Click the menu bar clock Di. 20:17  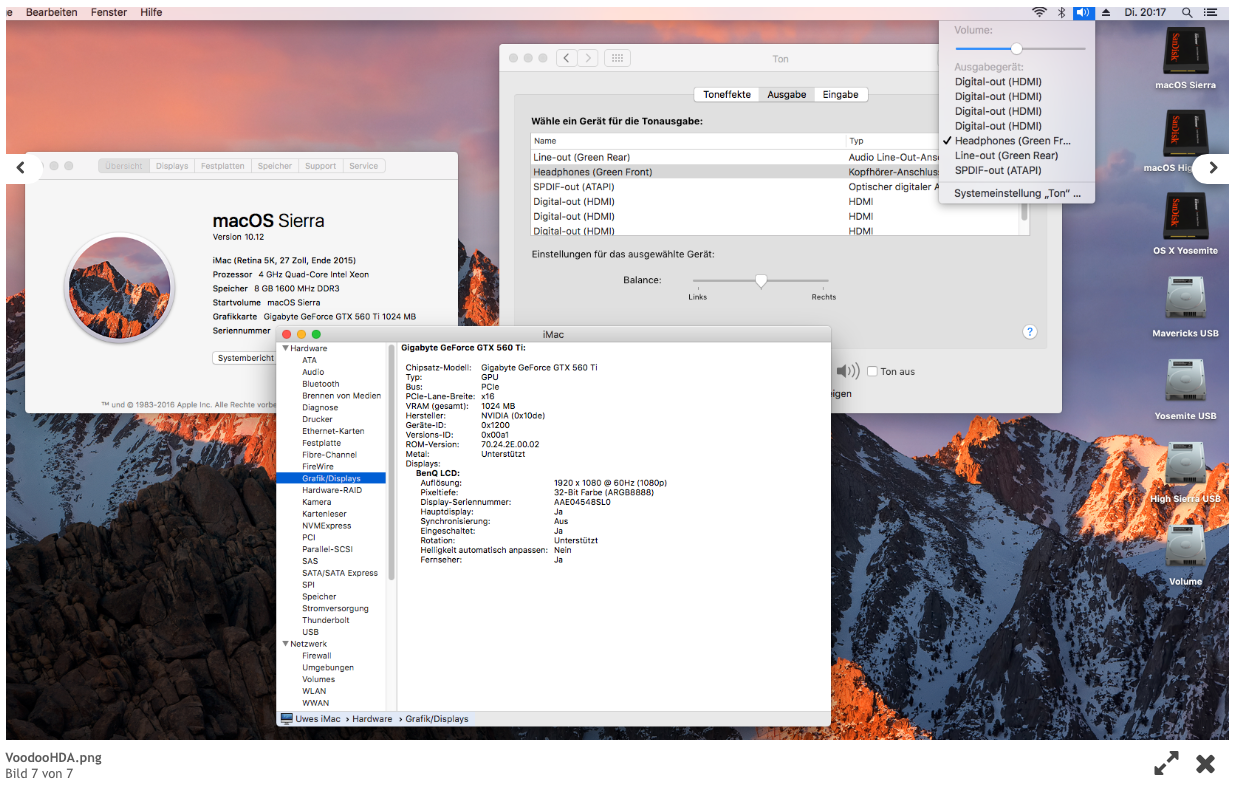(1145, 12)
